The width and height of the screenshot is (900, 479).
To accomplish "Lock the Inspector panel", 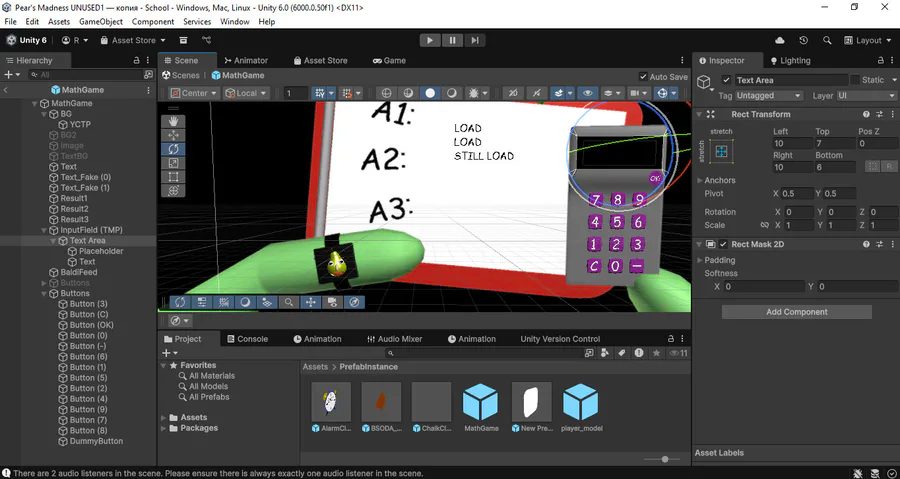I will pyautogui.click(x=880, y=60).
